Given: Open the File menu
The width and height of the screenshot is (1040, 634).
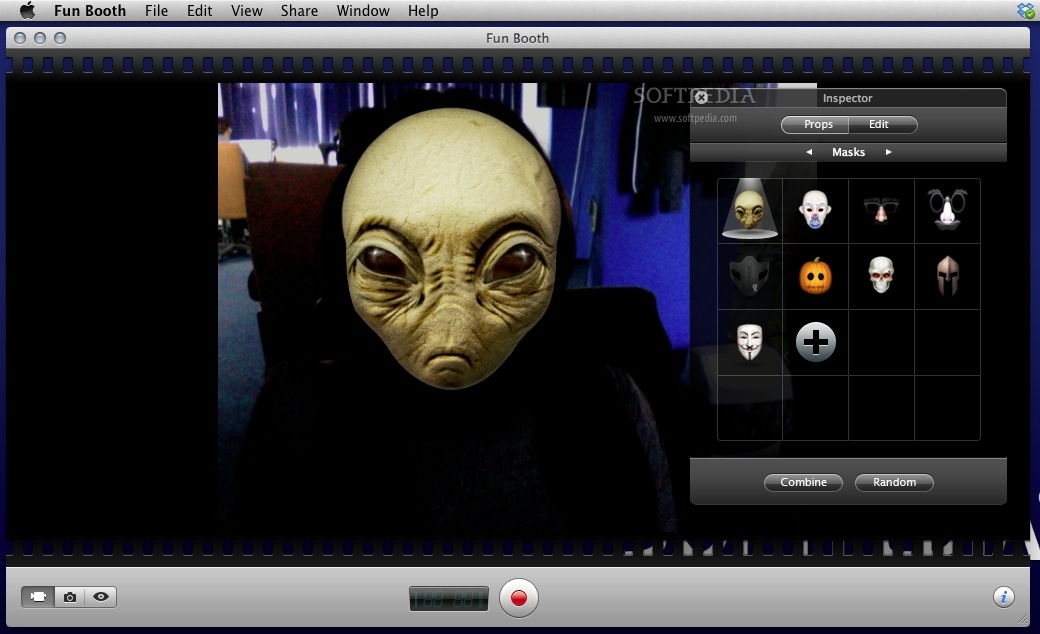Looking at the screenshot, I should [157, 11].
